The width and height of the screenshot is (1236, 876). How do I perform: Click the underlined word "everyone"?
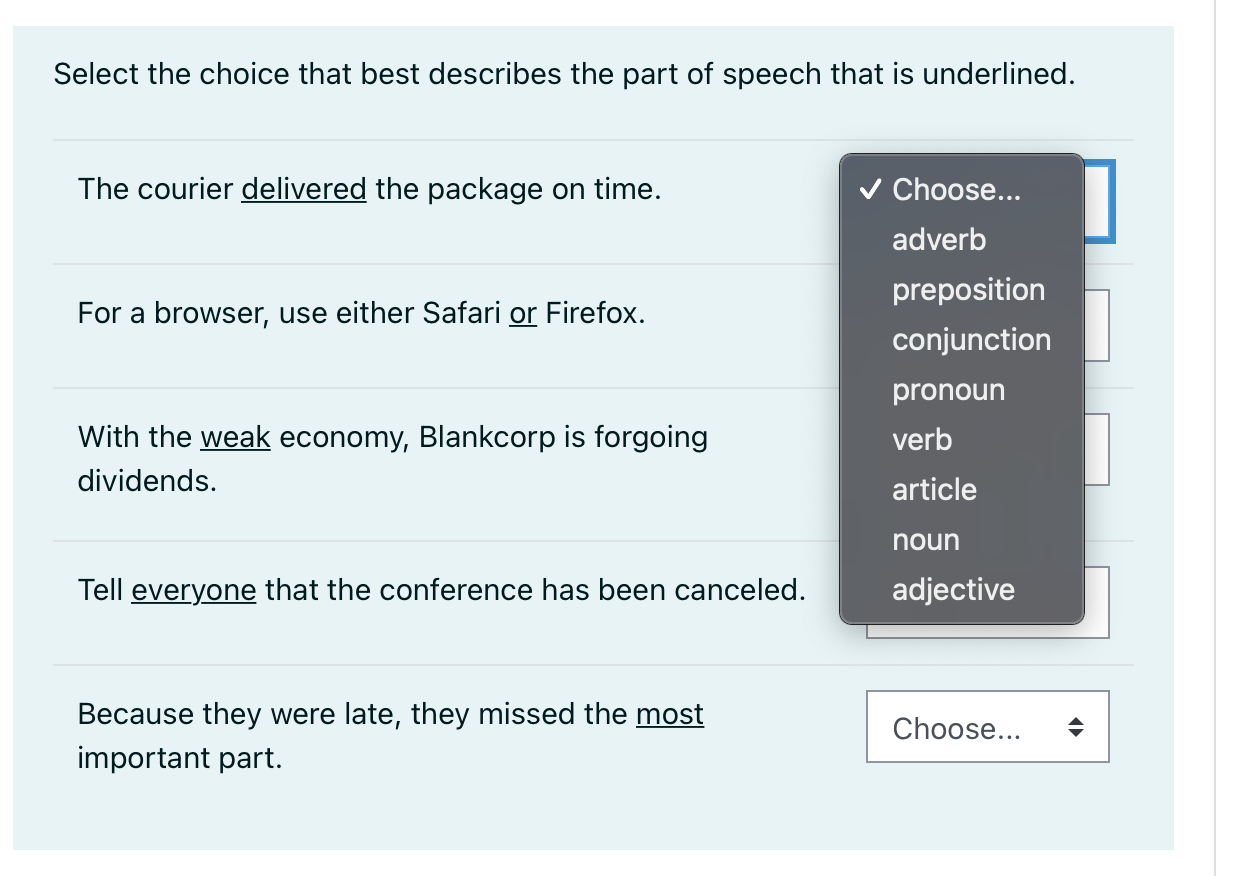click(x=193, y=590)
